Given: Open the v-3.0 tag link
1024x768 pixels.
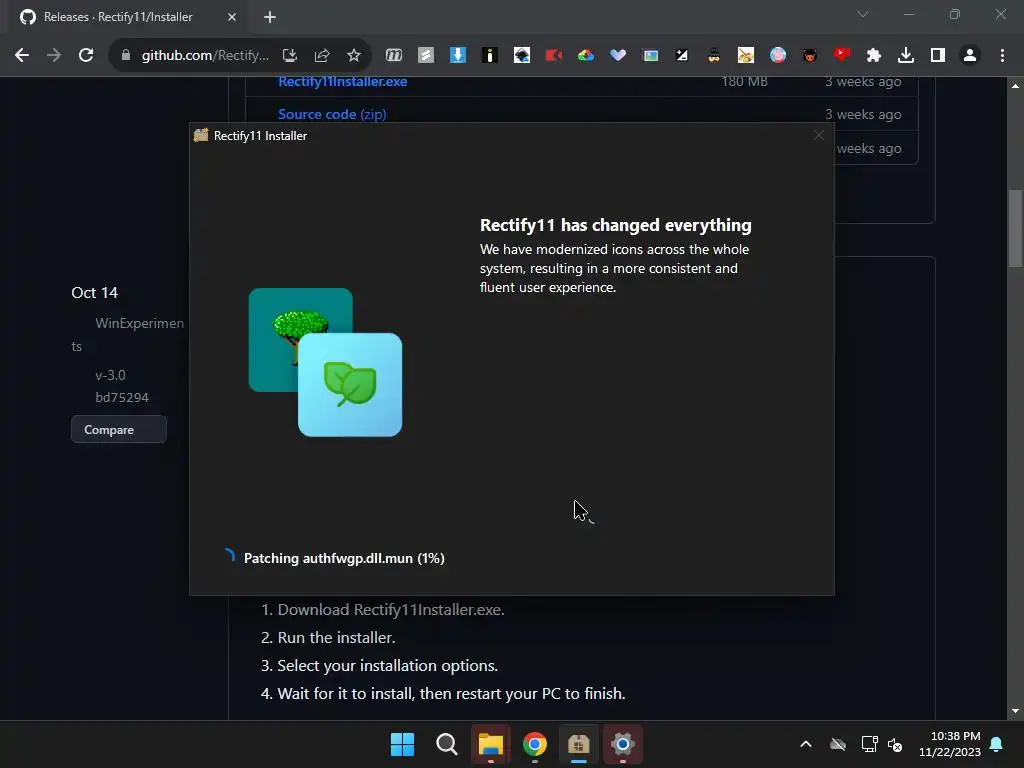Looking at the screenshot, I should pos(110,376).
